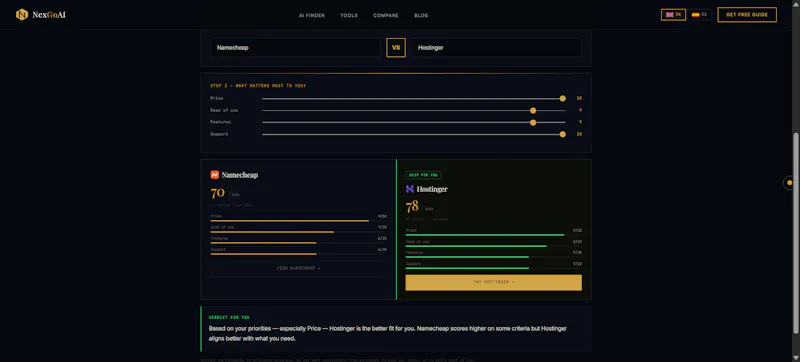
Task: Open the Namecheap tool selector field
Action: (x=295, y=47)
